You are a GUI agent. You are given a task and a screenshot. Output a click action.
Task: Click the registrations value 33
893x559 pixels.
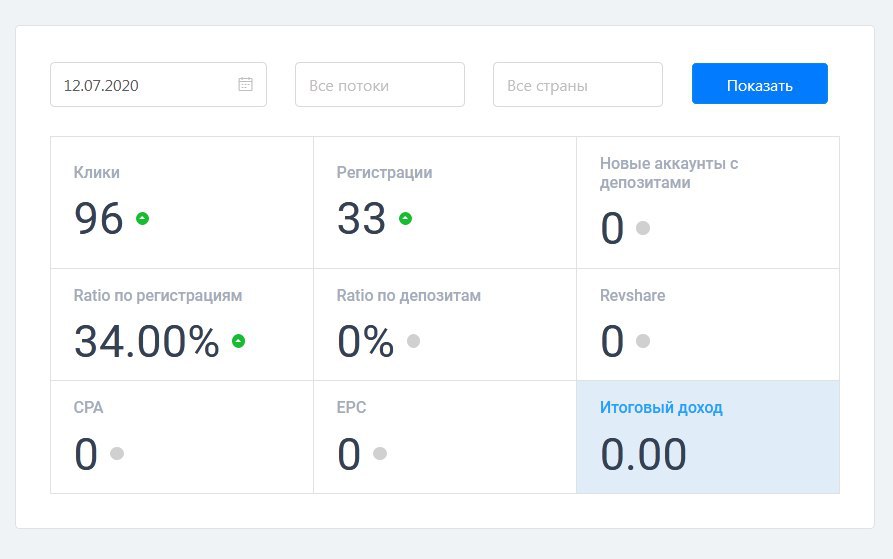[362, 219]
